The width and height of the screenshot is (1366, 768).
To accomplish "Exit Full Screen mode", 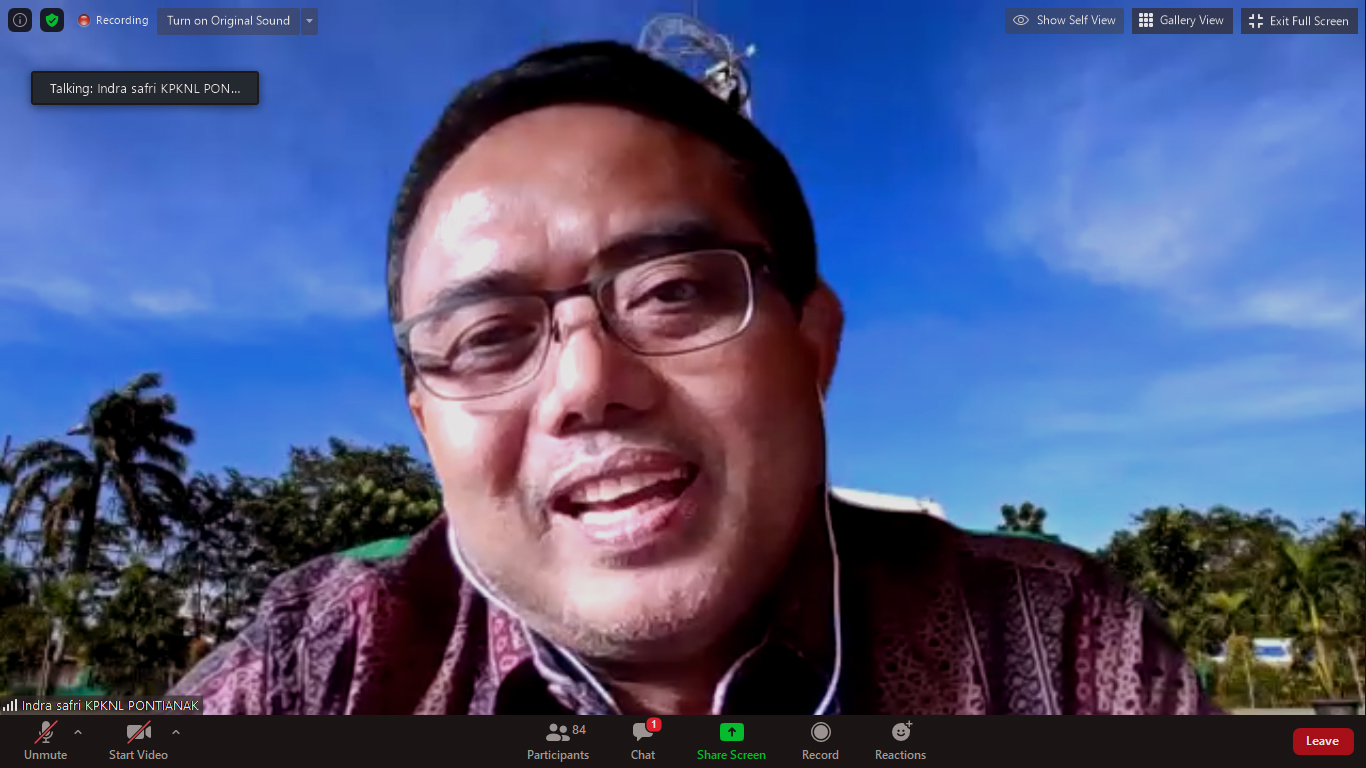I will pos(1299,21).
